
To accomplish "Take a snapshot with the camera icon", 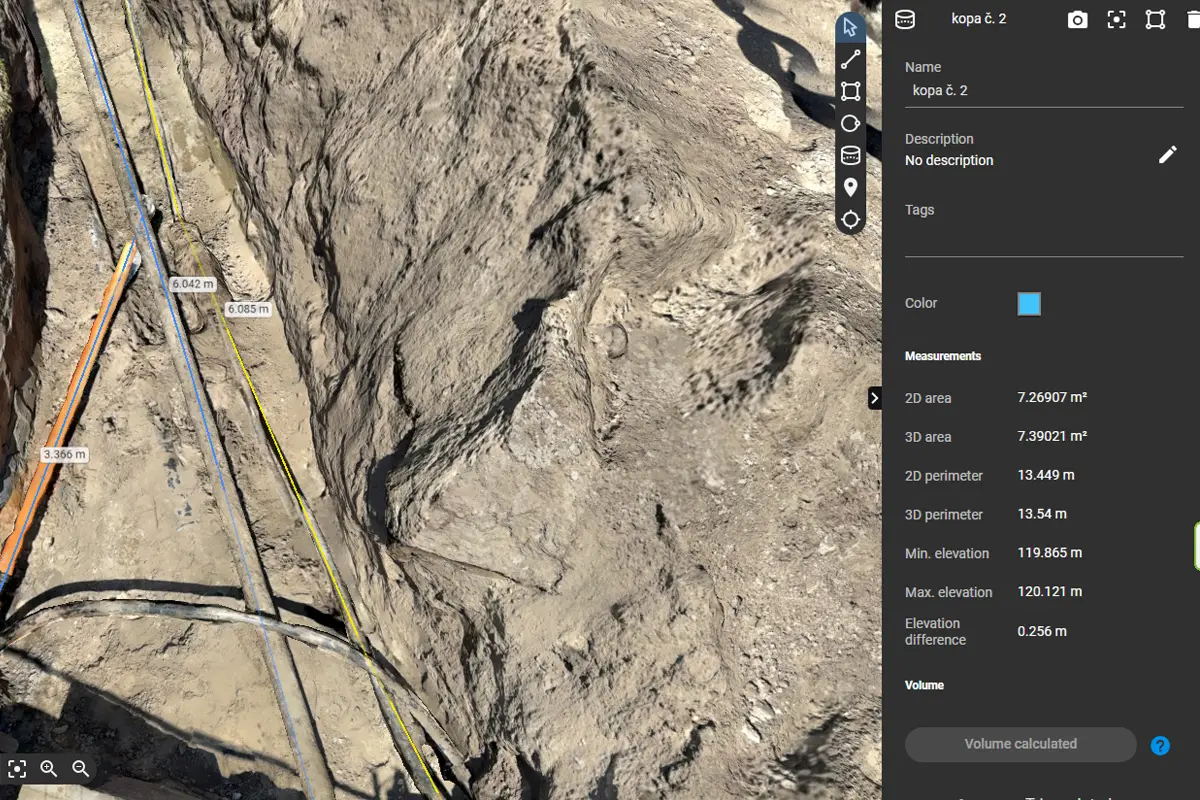I will click(1077, 20).
